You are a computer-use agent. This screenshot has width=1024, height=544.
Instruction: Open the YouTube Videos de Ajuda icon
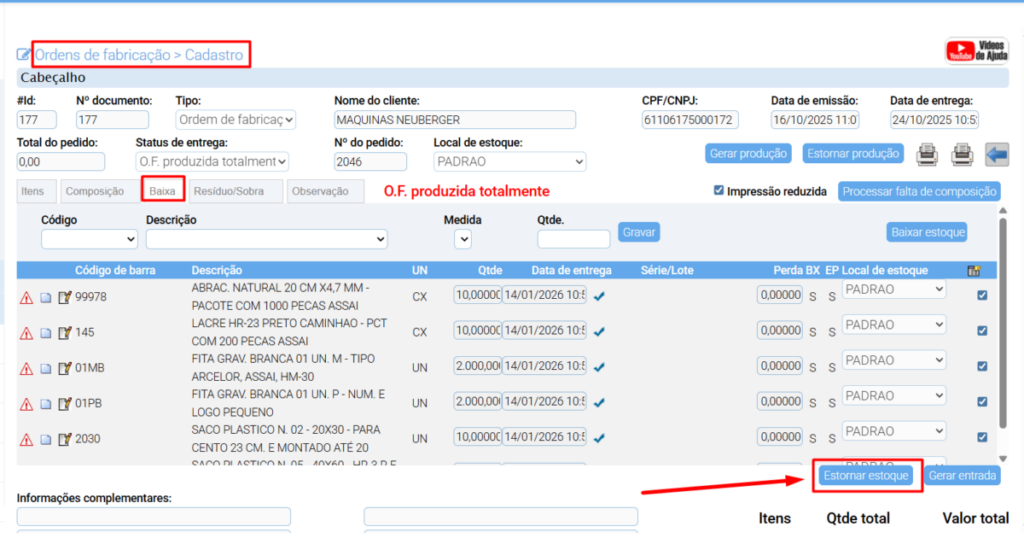pyautogui.click(x=977, y=51)
